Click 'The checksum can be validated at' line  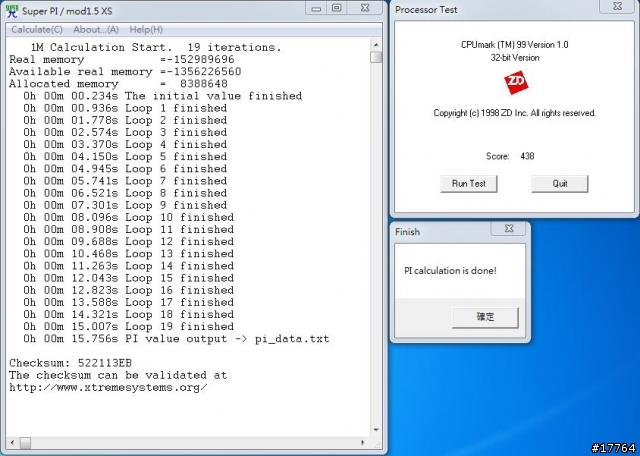(x=118, y=375)
